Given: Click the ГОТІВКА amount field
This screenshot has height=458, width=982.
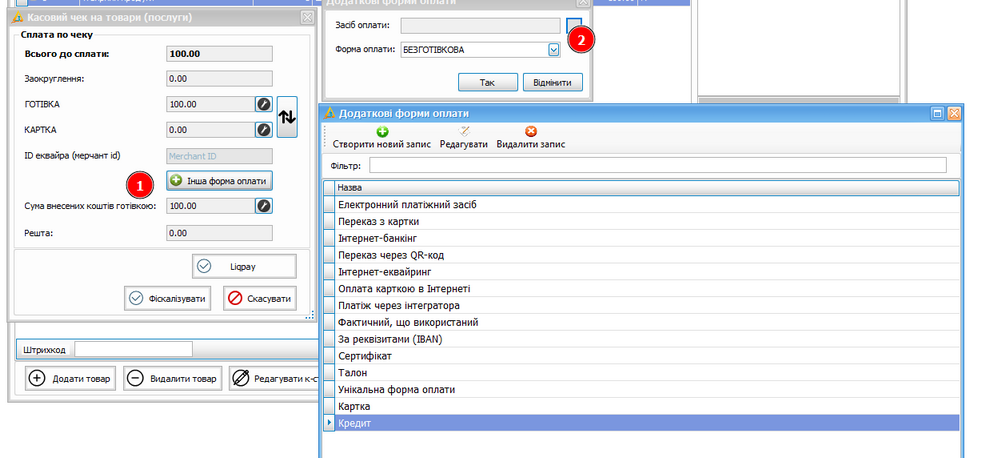Looking at the screenshot, I should 211,104.
